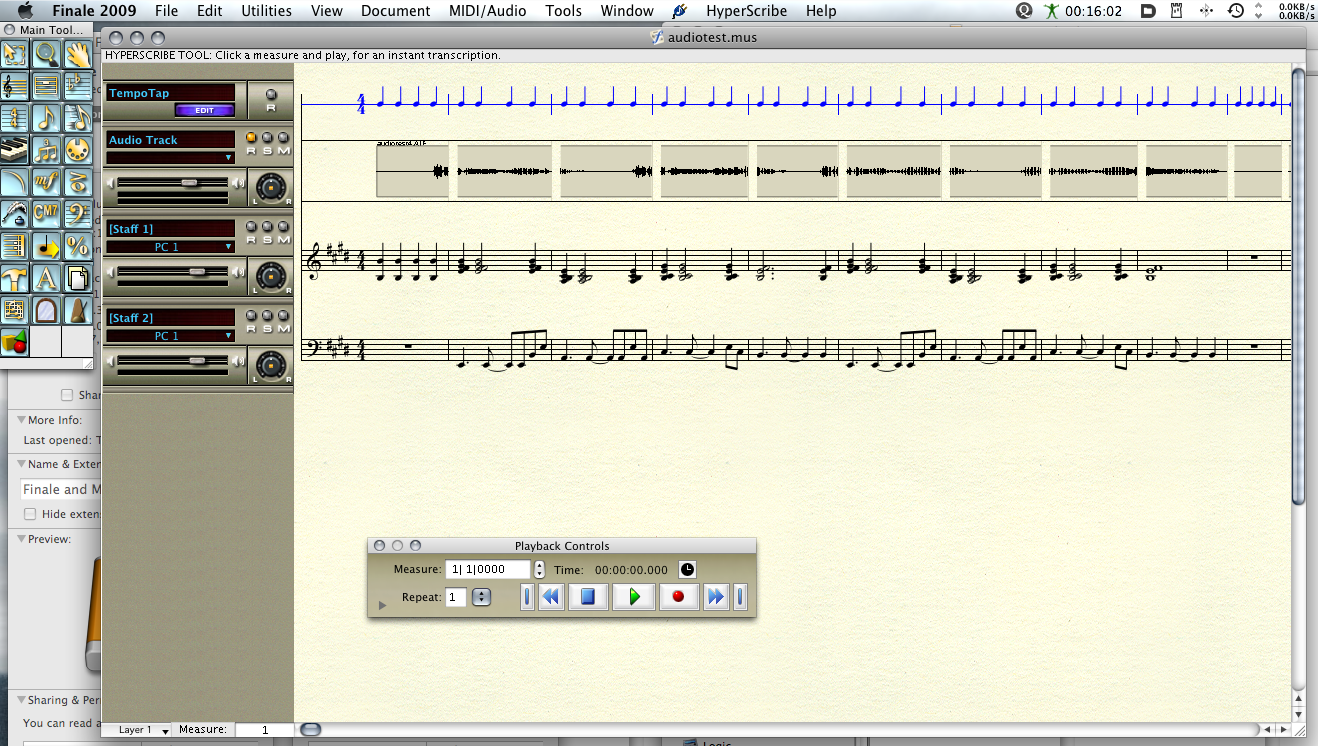Open the Utilities menu
The image size is (1318, 746).
266,11
